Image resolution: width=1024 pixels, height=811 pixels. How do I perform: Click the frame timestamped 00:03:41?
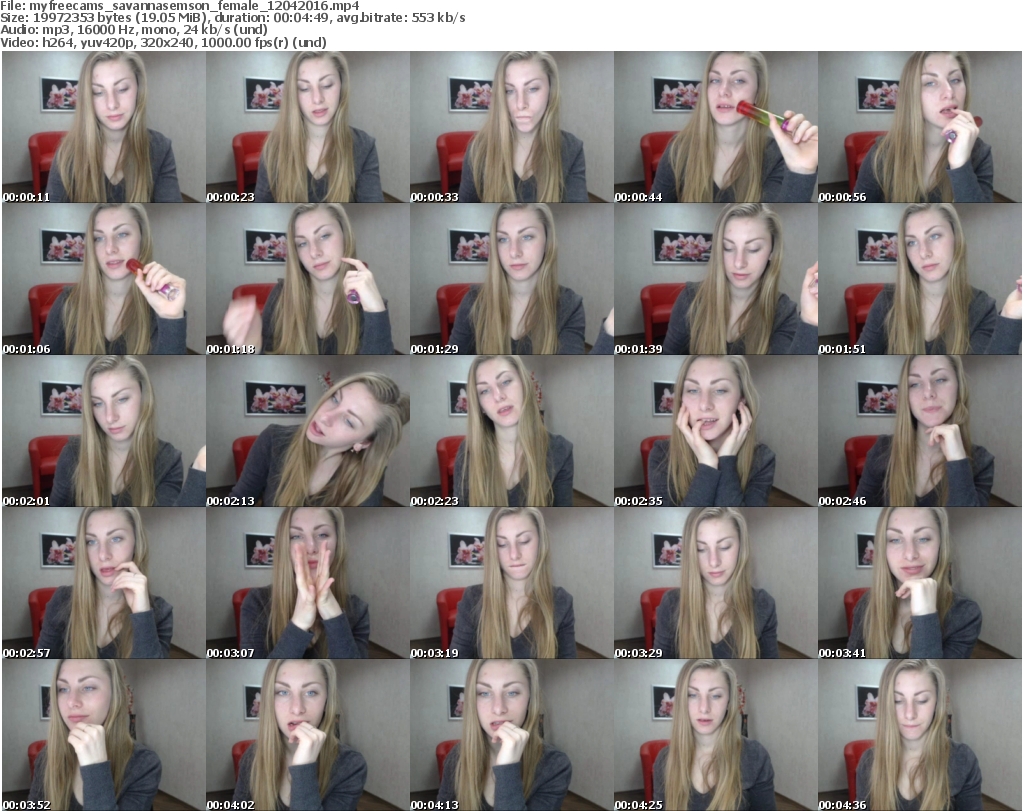pyautogui.click(x=920, y=582)
